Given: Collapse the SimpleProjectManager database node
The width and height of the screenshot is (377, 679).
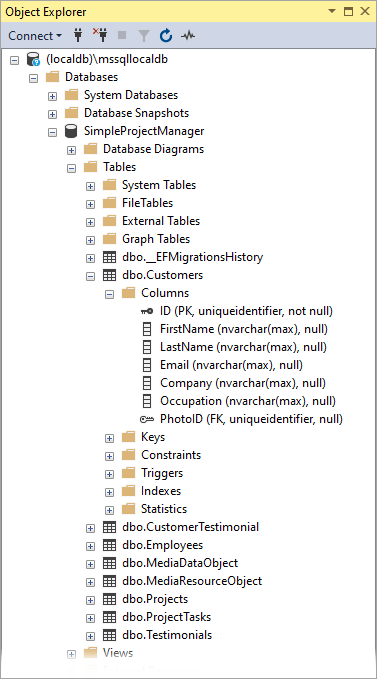Looking at the screenshot, I should [52, 132].
